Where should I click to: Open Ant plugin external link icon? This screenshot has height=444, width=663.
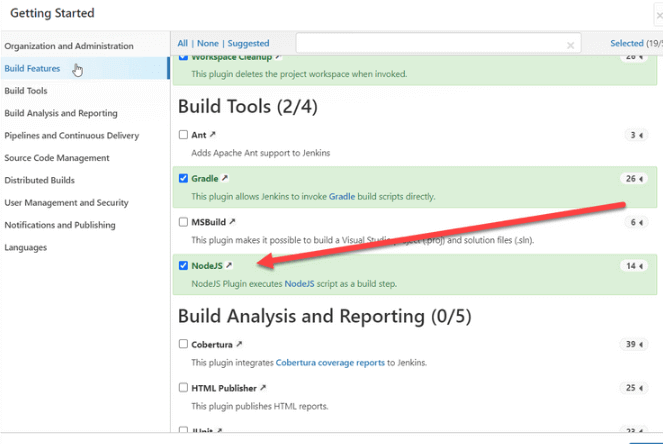pyautogui.click(x=213, y=134)
